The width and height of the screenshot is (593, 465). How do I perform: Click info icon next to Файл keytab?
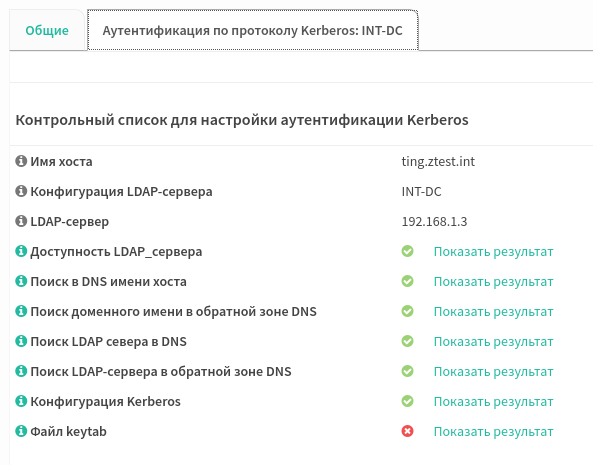tap(21, 431)
